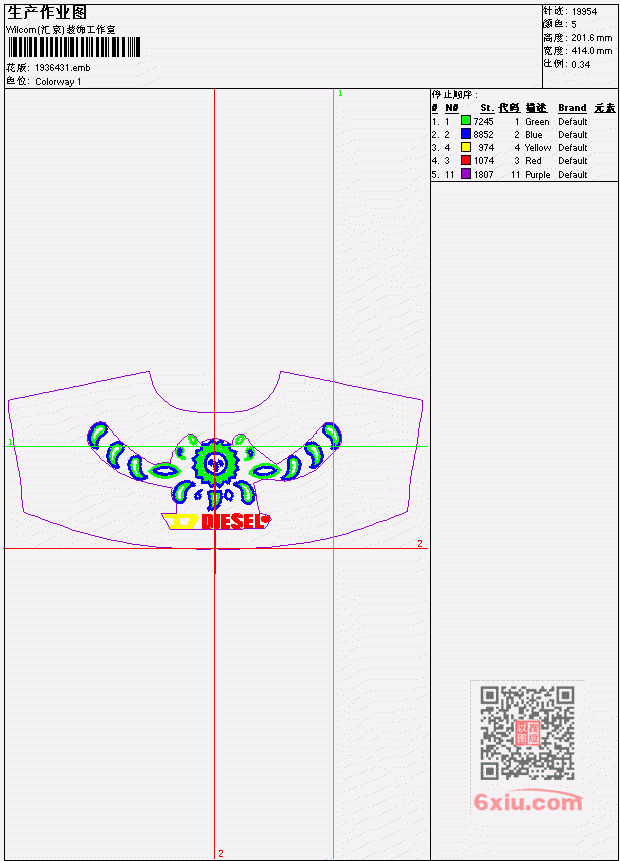Click the Blue color swatch in row 2
The width and height of the screenshot is (620, 861).
(x=466, y=134)
